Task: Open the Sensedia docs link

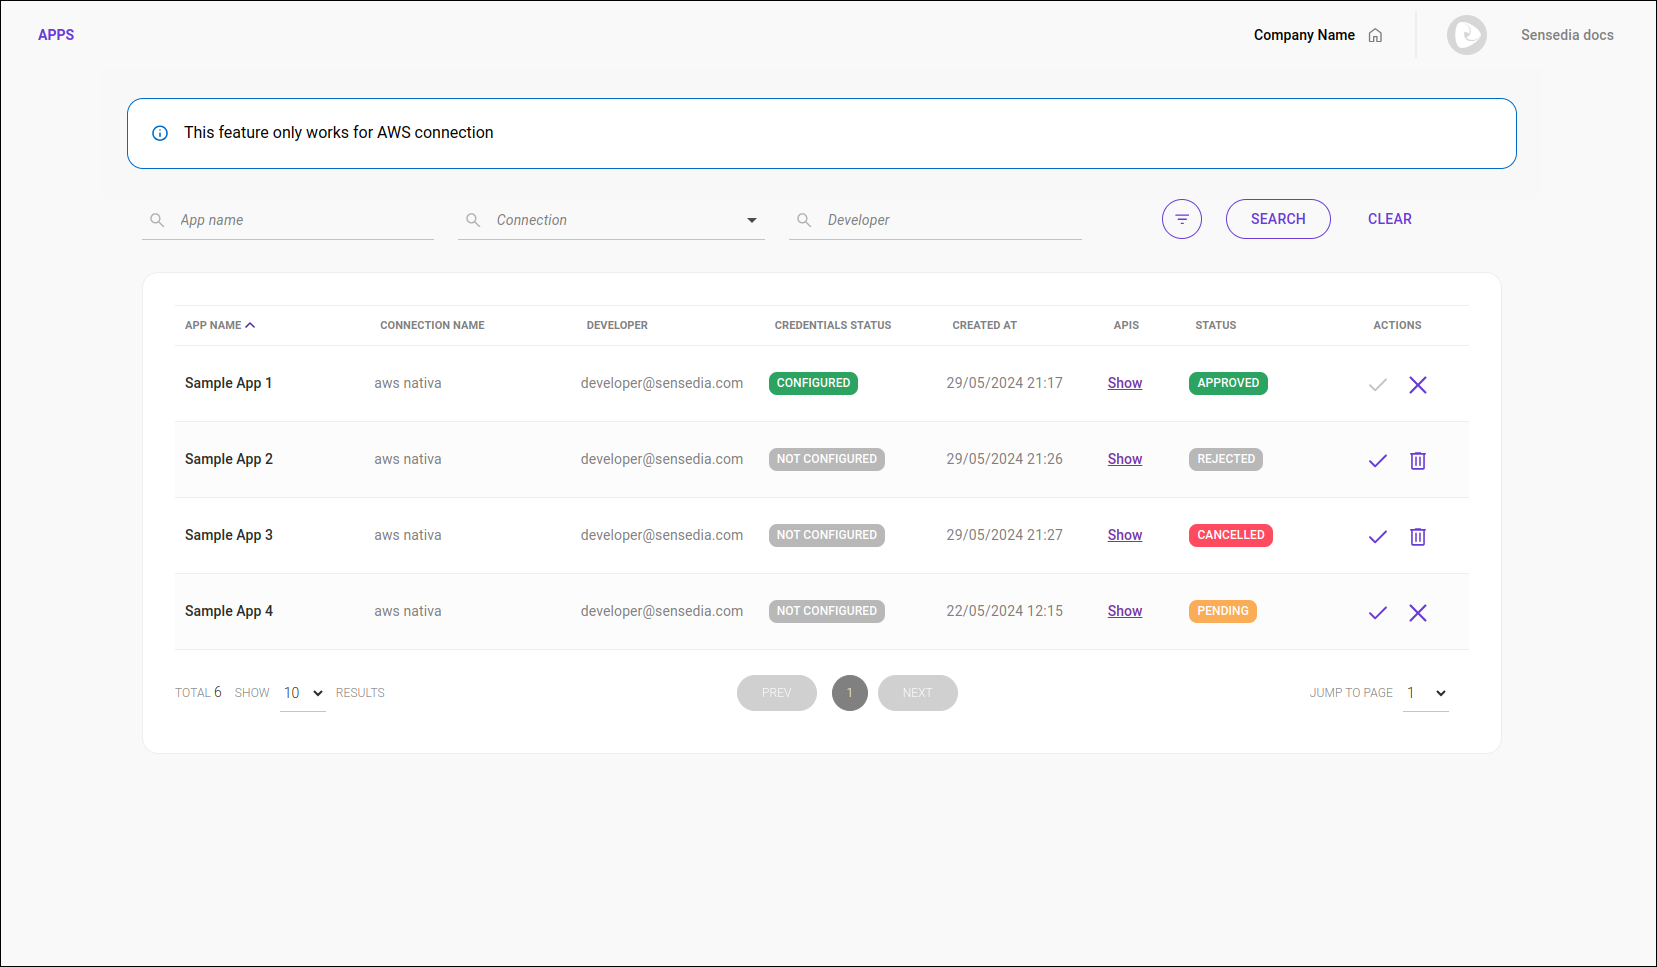Action: click(1566, 34)
